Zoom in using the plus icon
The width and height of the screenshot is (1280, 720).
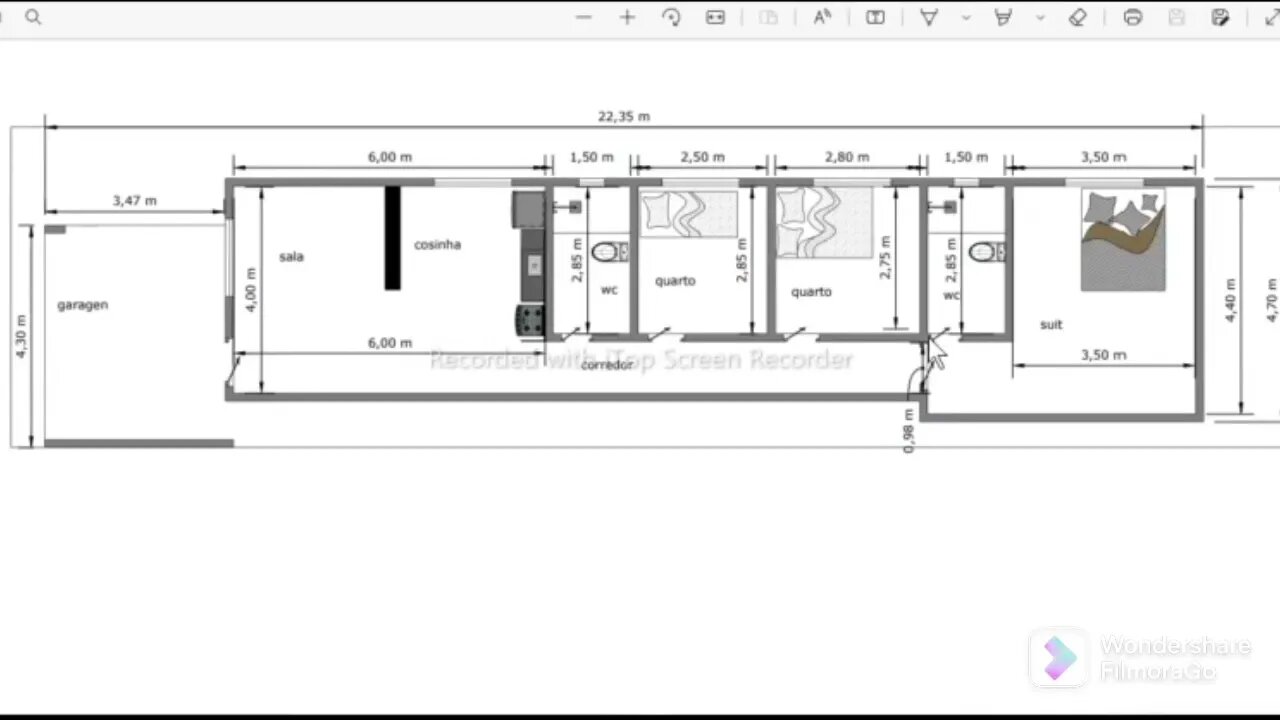pos(627,17)
